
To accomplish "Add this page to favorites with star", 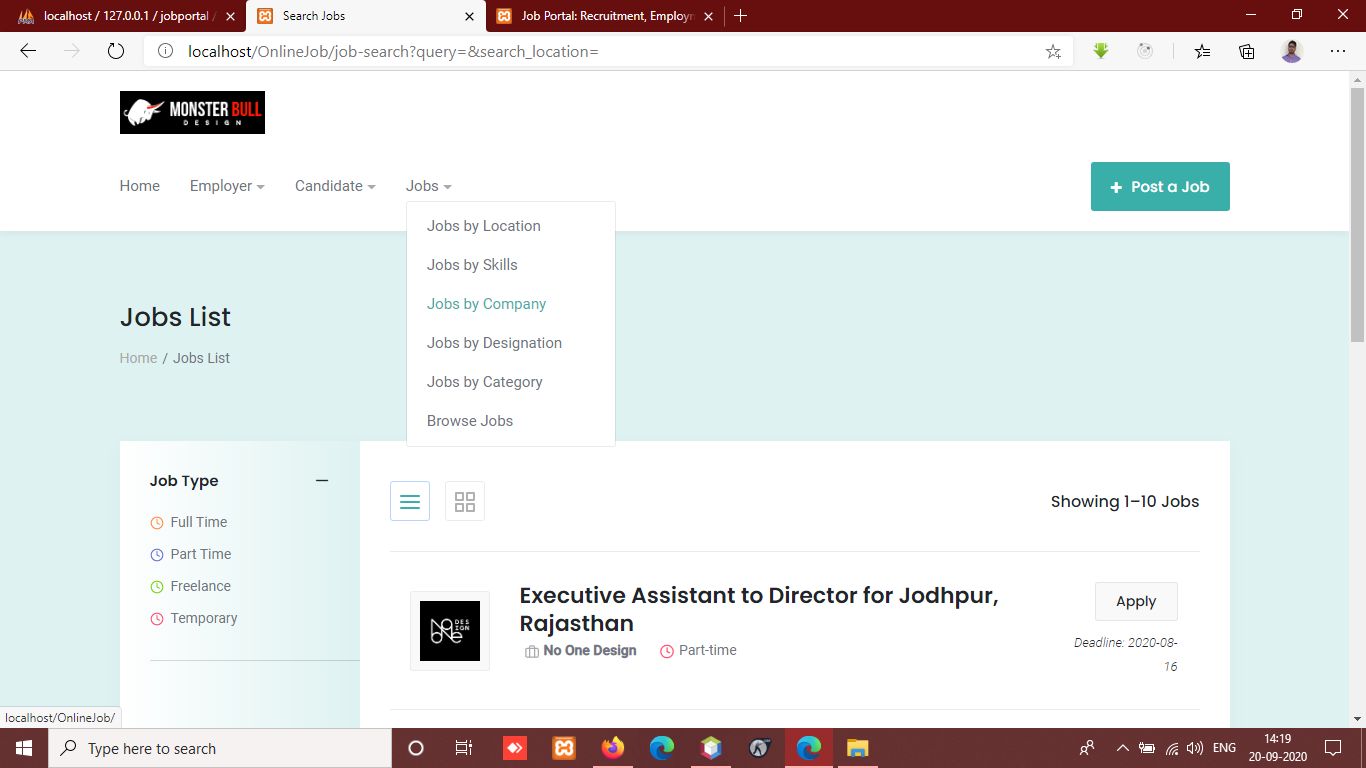I will tap(1053, 51).
